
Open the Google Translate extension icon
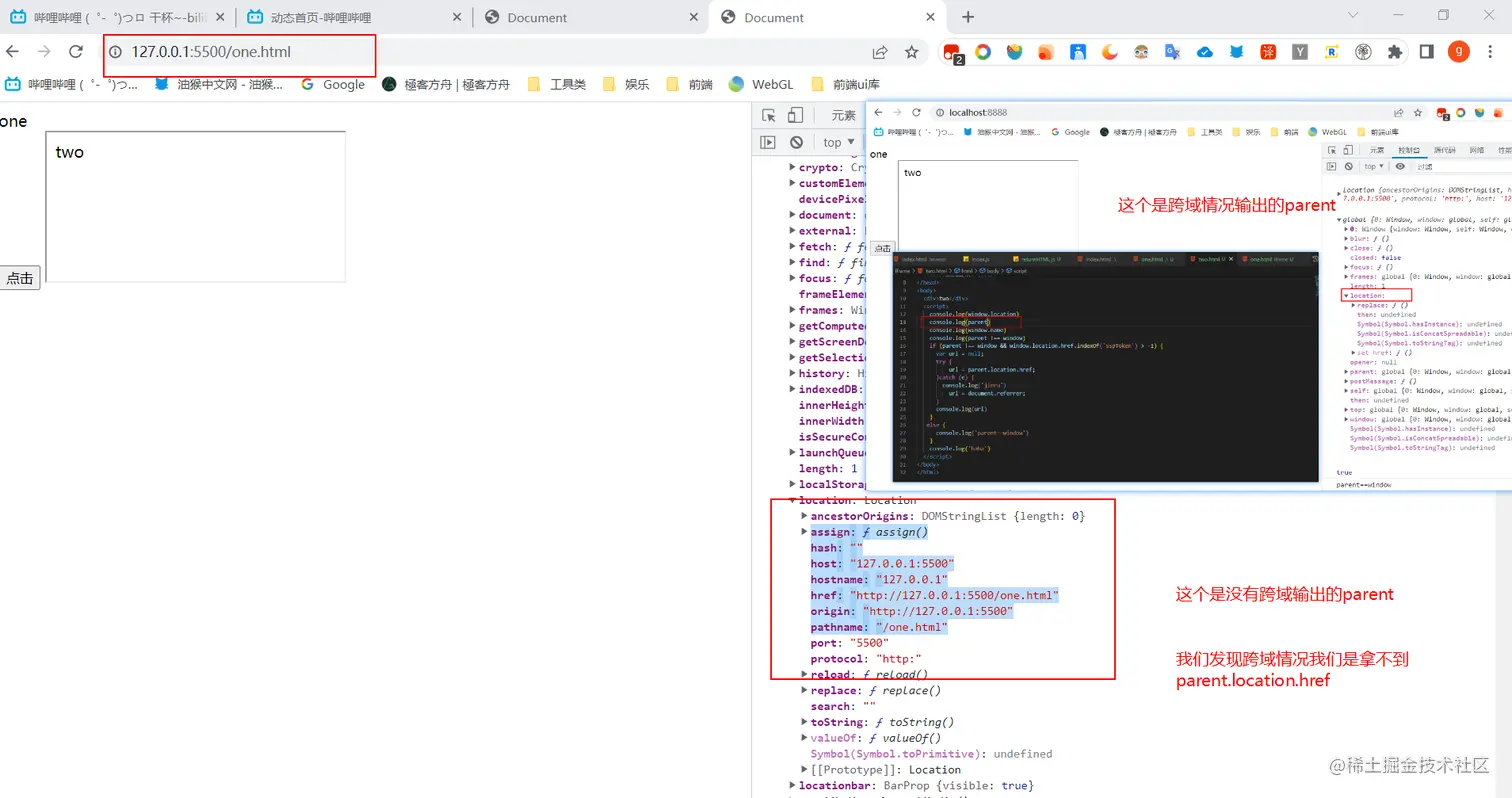pos(1173,52)
